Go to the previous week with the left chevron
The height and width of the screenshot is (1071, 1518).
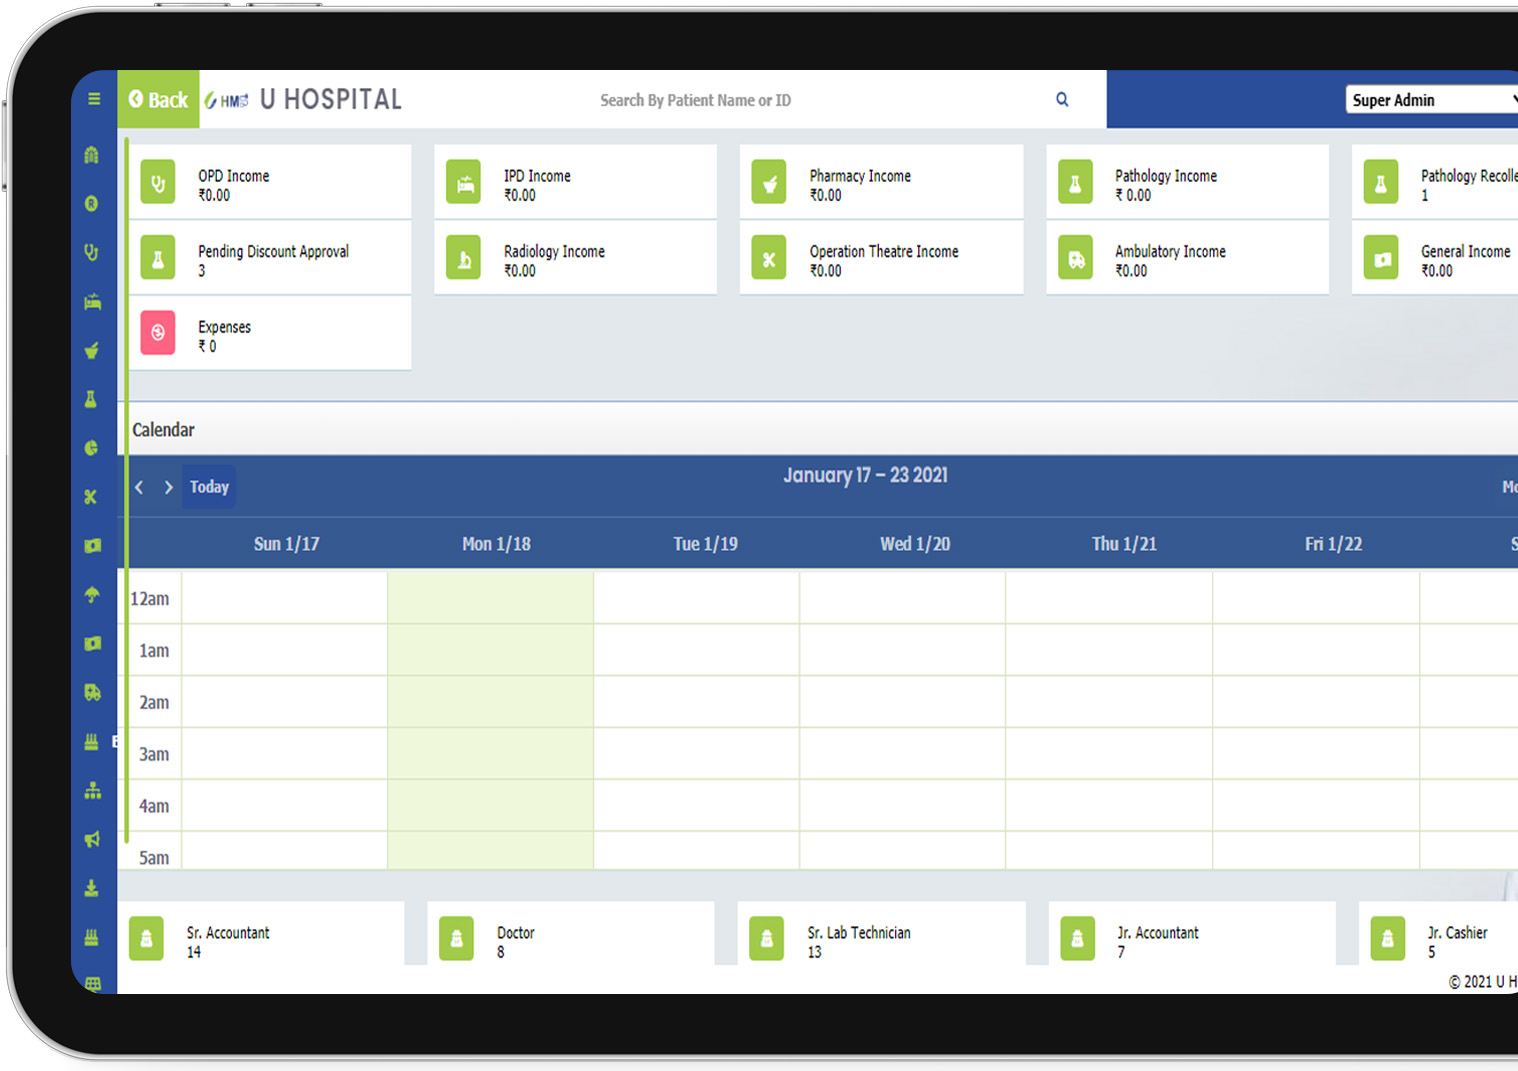pos(139,487)
